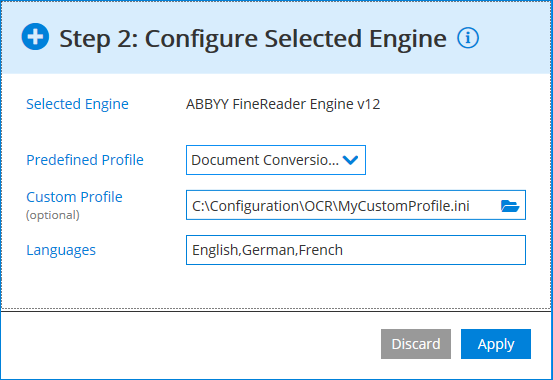The width and height of the screenshot is (553, 380).
Task: Click the Apply button
Action: pos(496,344)
